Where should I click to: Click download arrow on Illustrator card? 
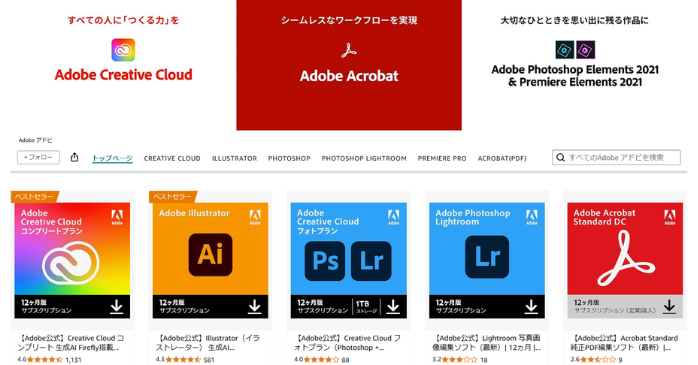tap(254, 306)
